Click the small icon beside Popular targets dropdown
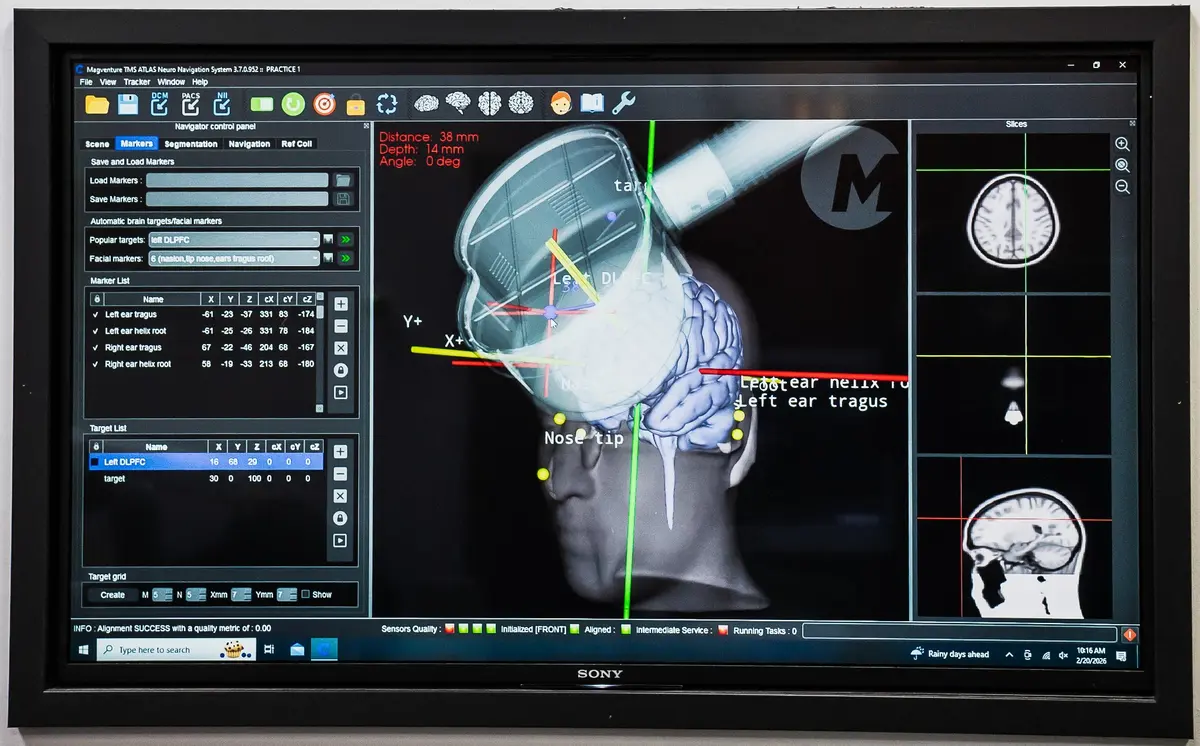Image resolution: width=1200 pixels, height=746 pixels. point(328,240)
